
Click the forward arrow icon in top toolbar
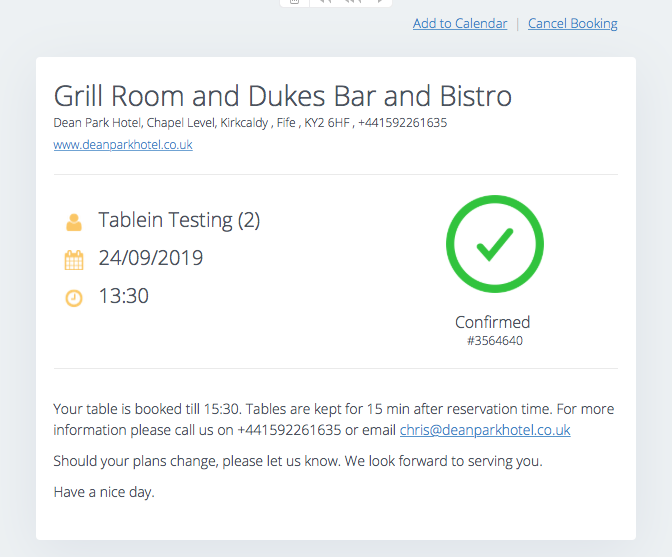pyautogui.click(x=380, y=2)
